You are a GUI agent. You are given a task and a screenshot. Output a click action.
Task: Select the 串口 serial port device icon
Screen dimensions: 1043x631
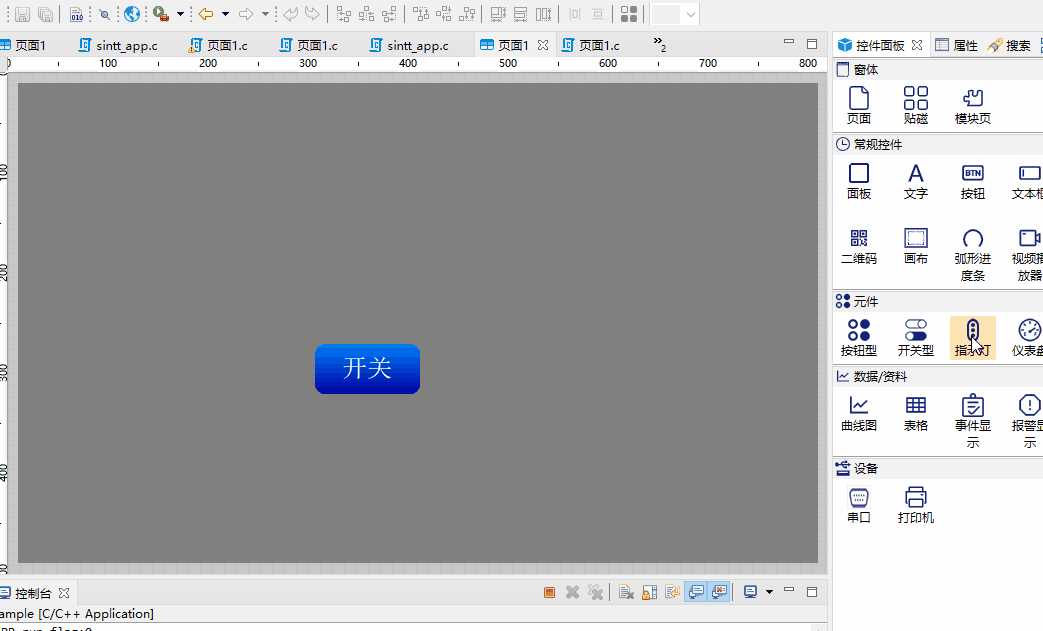(x=858, y=504)
